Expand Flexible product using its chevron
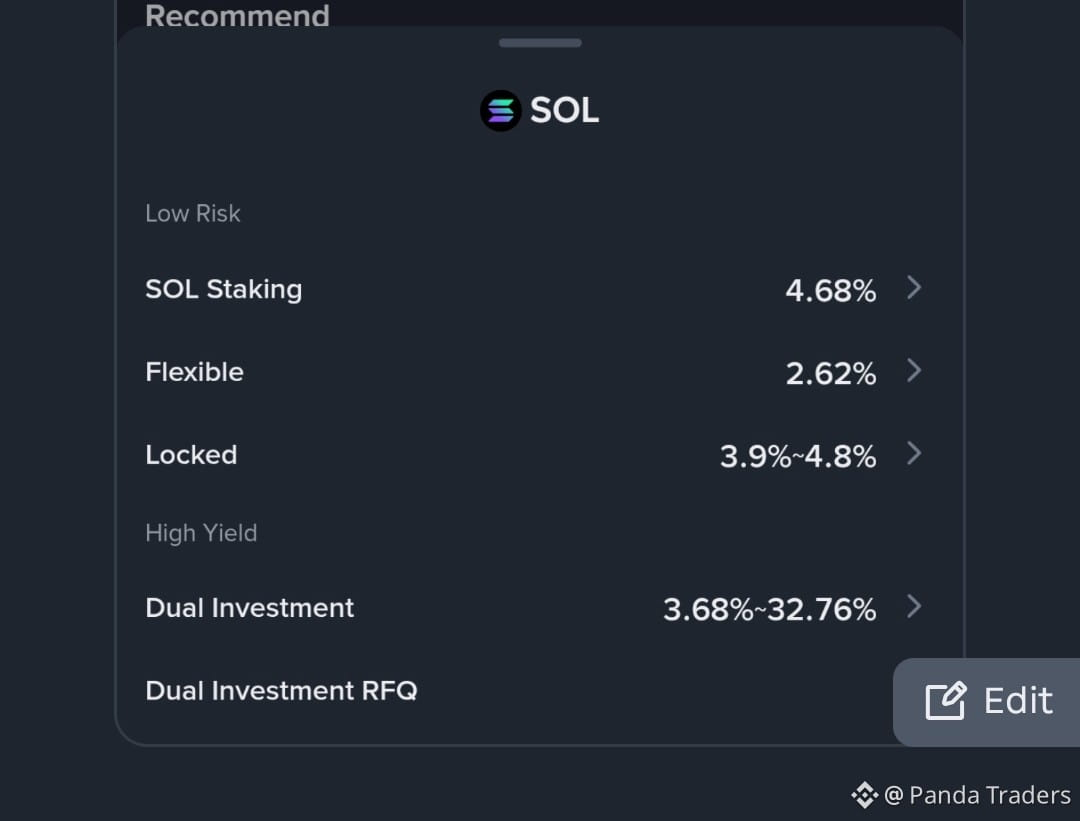 [914, 371]
